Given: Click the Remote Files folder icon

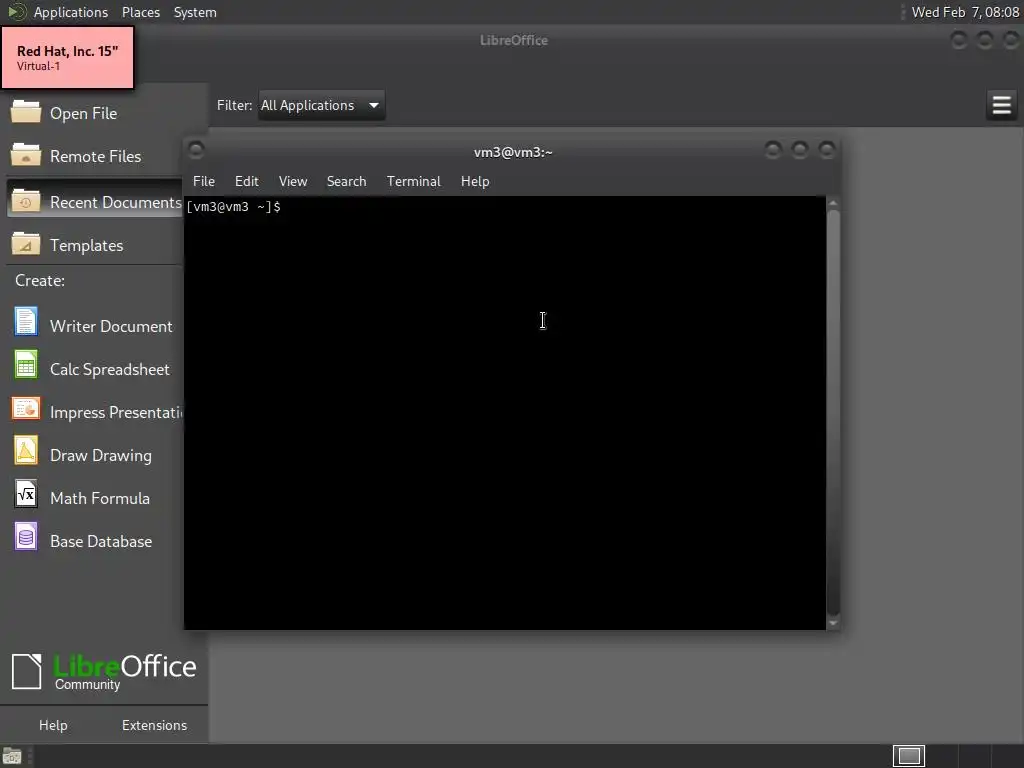Looking at the screenshot, I should (x=25, y=155).
